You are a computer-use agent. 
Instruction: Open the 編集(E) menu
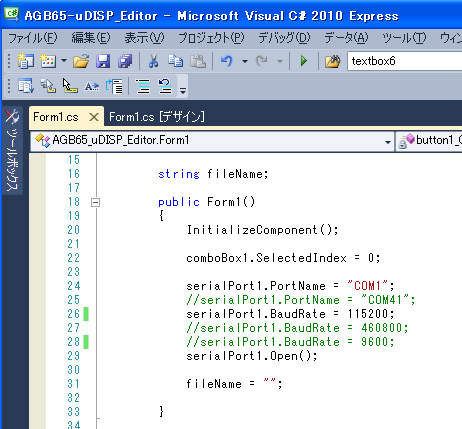pyautogui.click(x=91, y=38)
